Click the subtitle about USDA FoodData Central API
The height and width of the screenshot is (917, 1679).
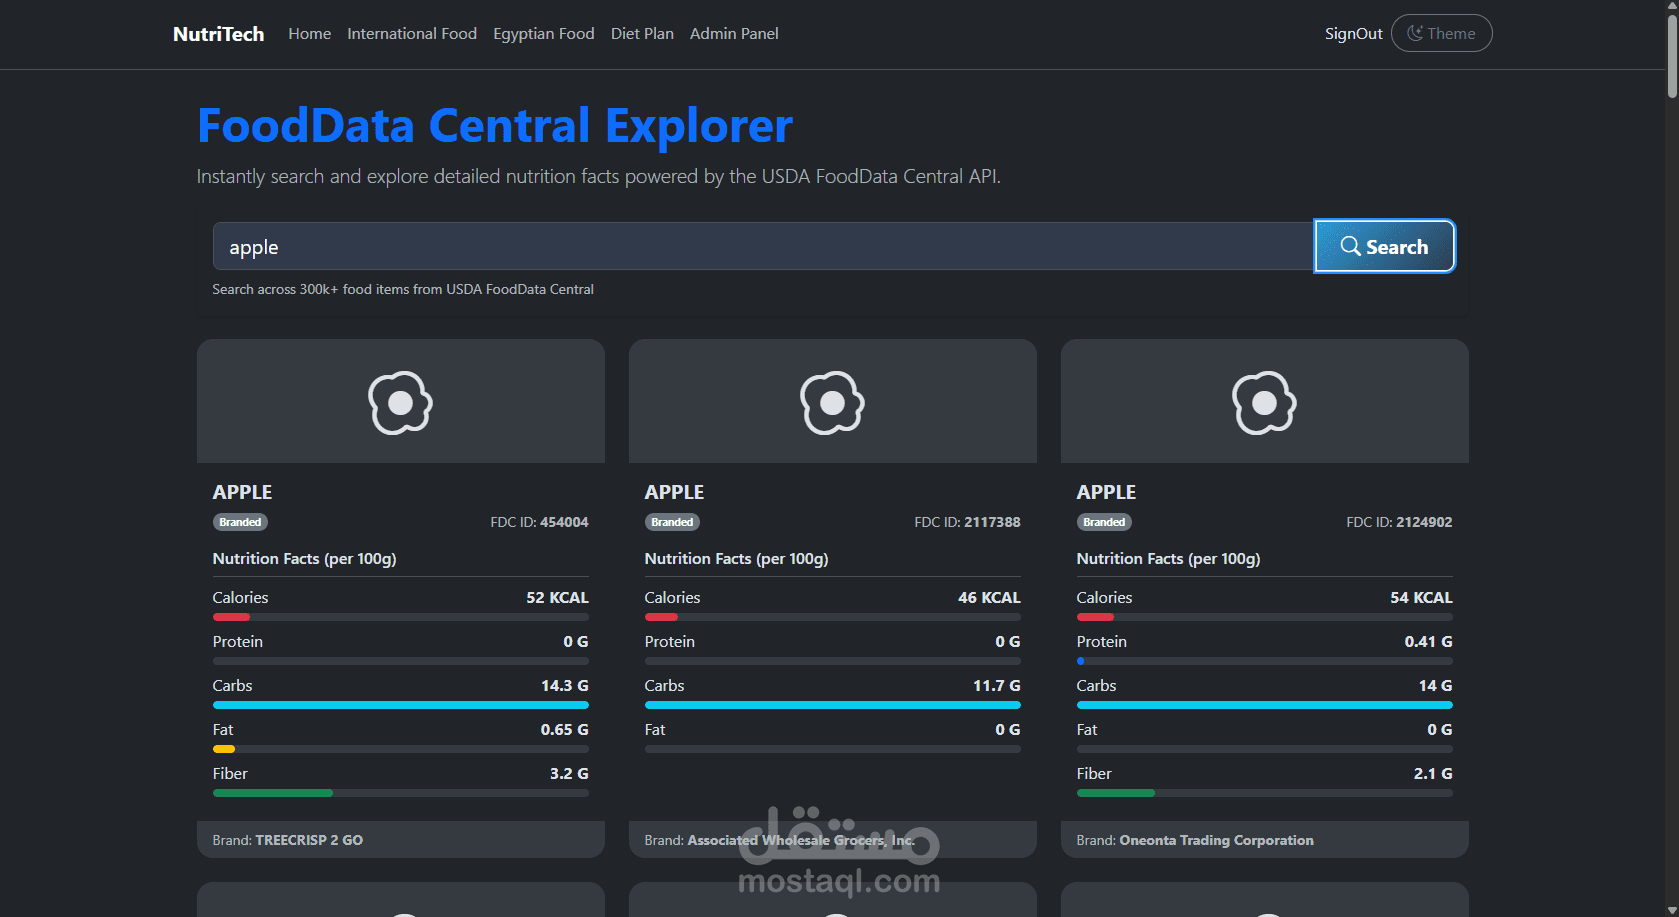pyautogui.click(x=598, y=176)
